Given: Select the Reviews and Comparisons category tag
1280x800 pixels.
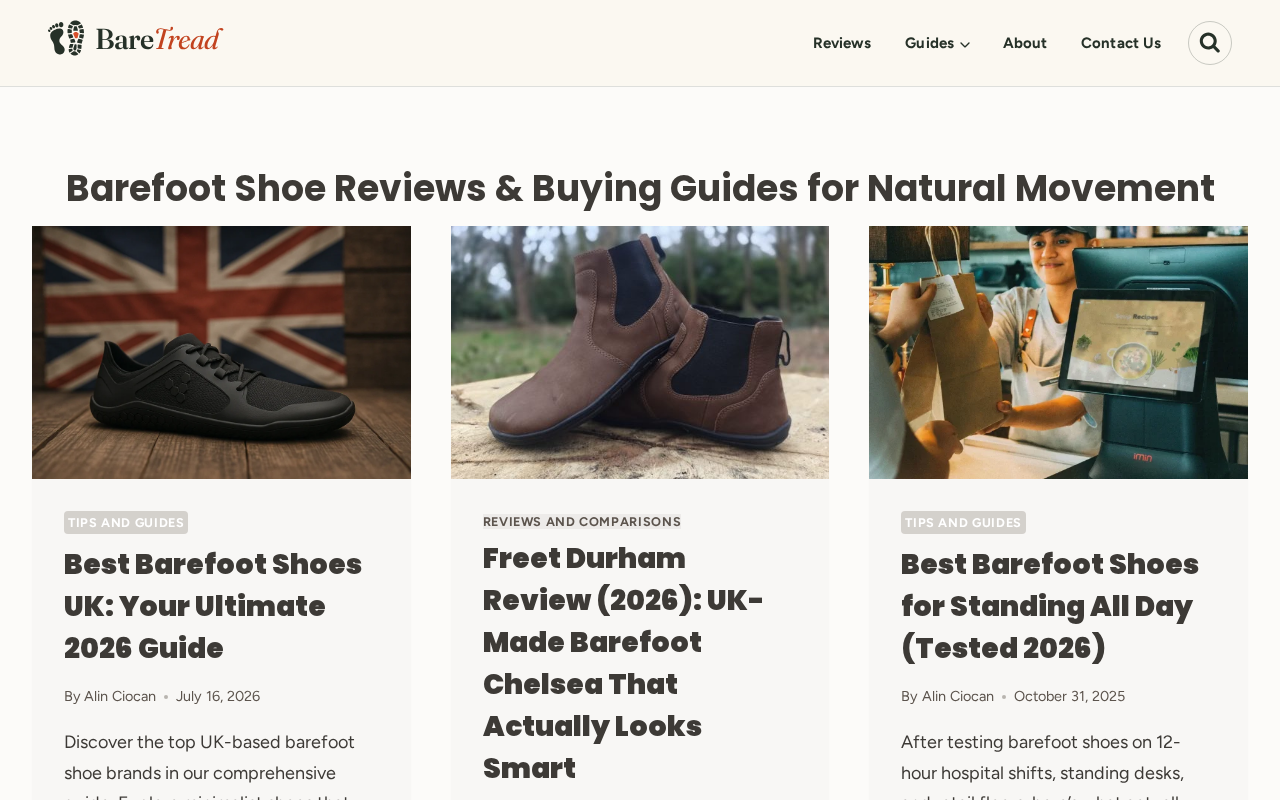Looking at the screenshot, I should tap(582, 522).
